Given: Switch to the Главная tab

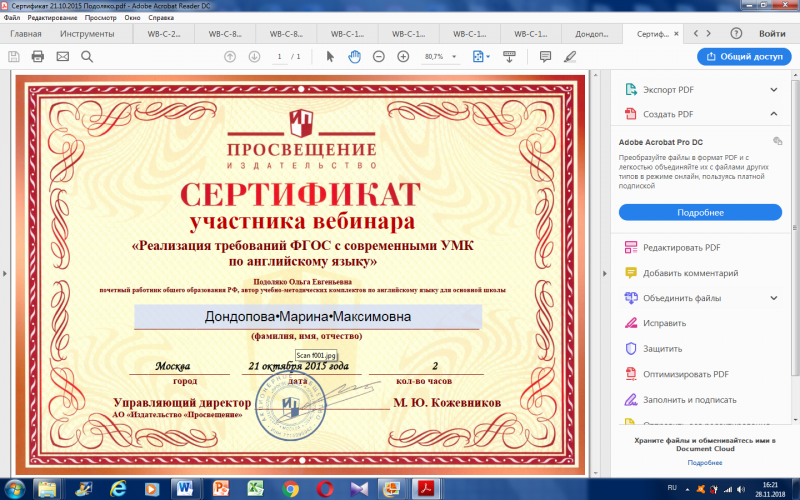Looking at the screenshot, I should click(26, 34).
